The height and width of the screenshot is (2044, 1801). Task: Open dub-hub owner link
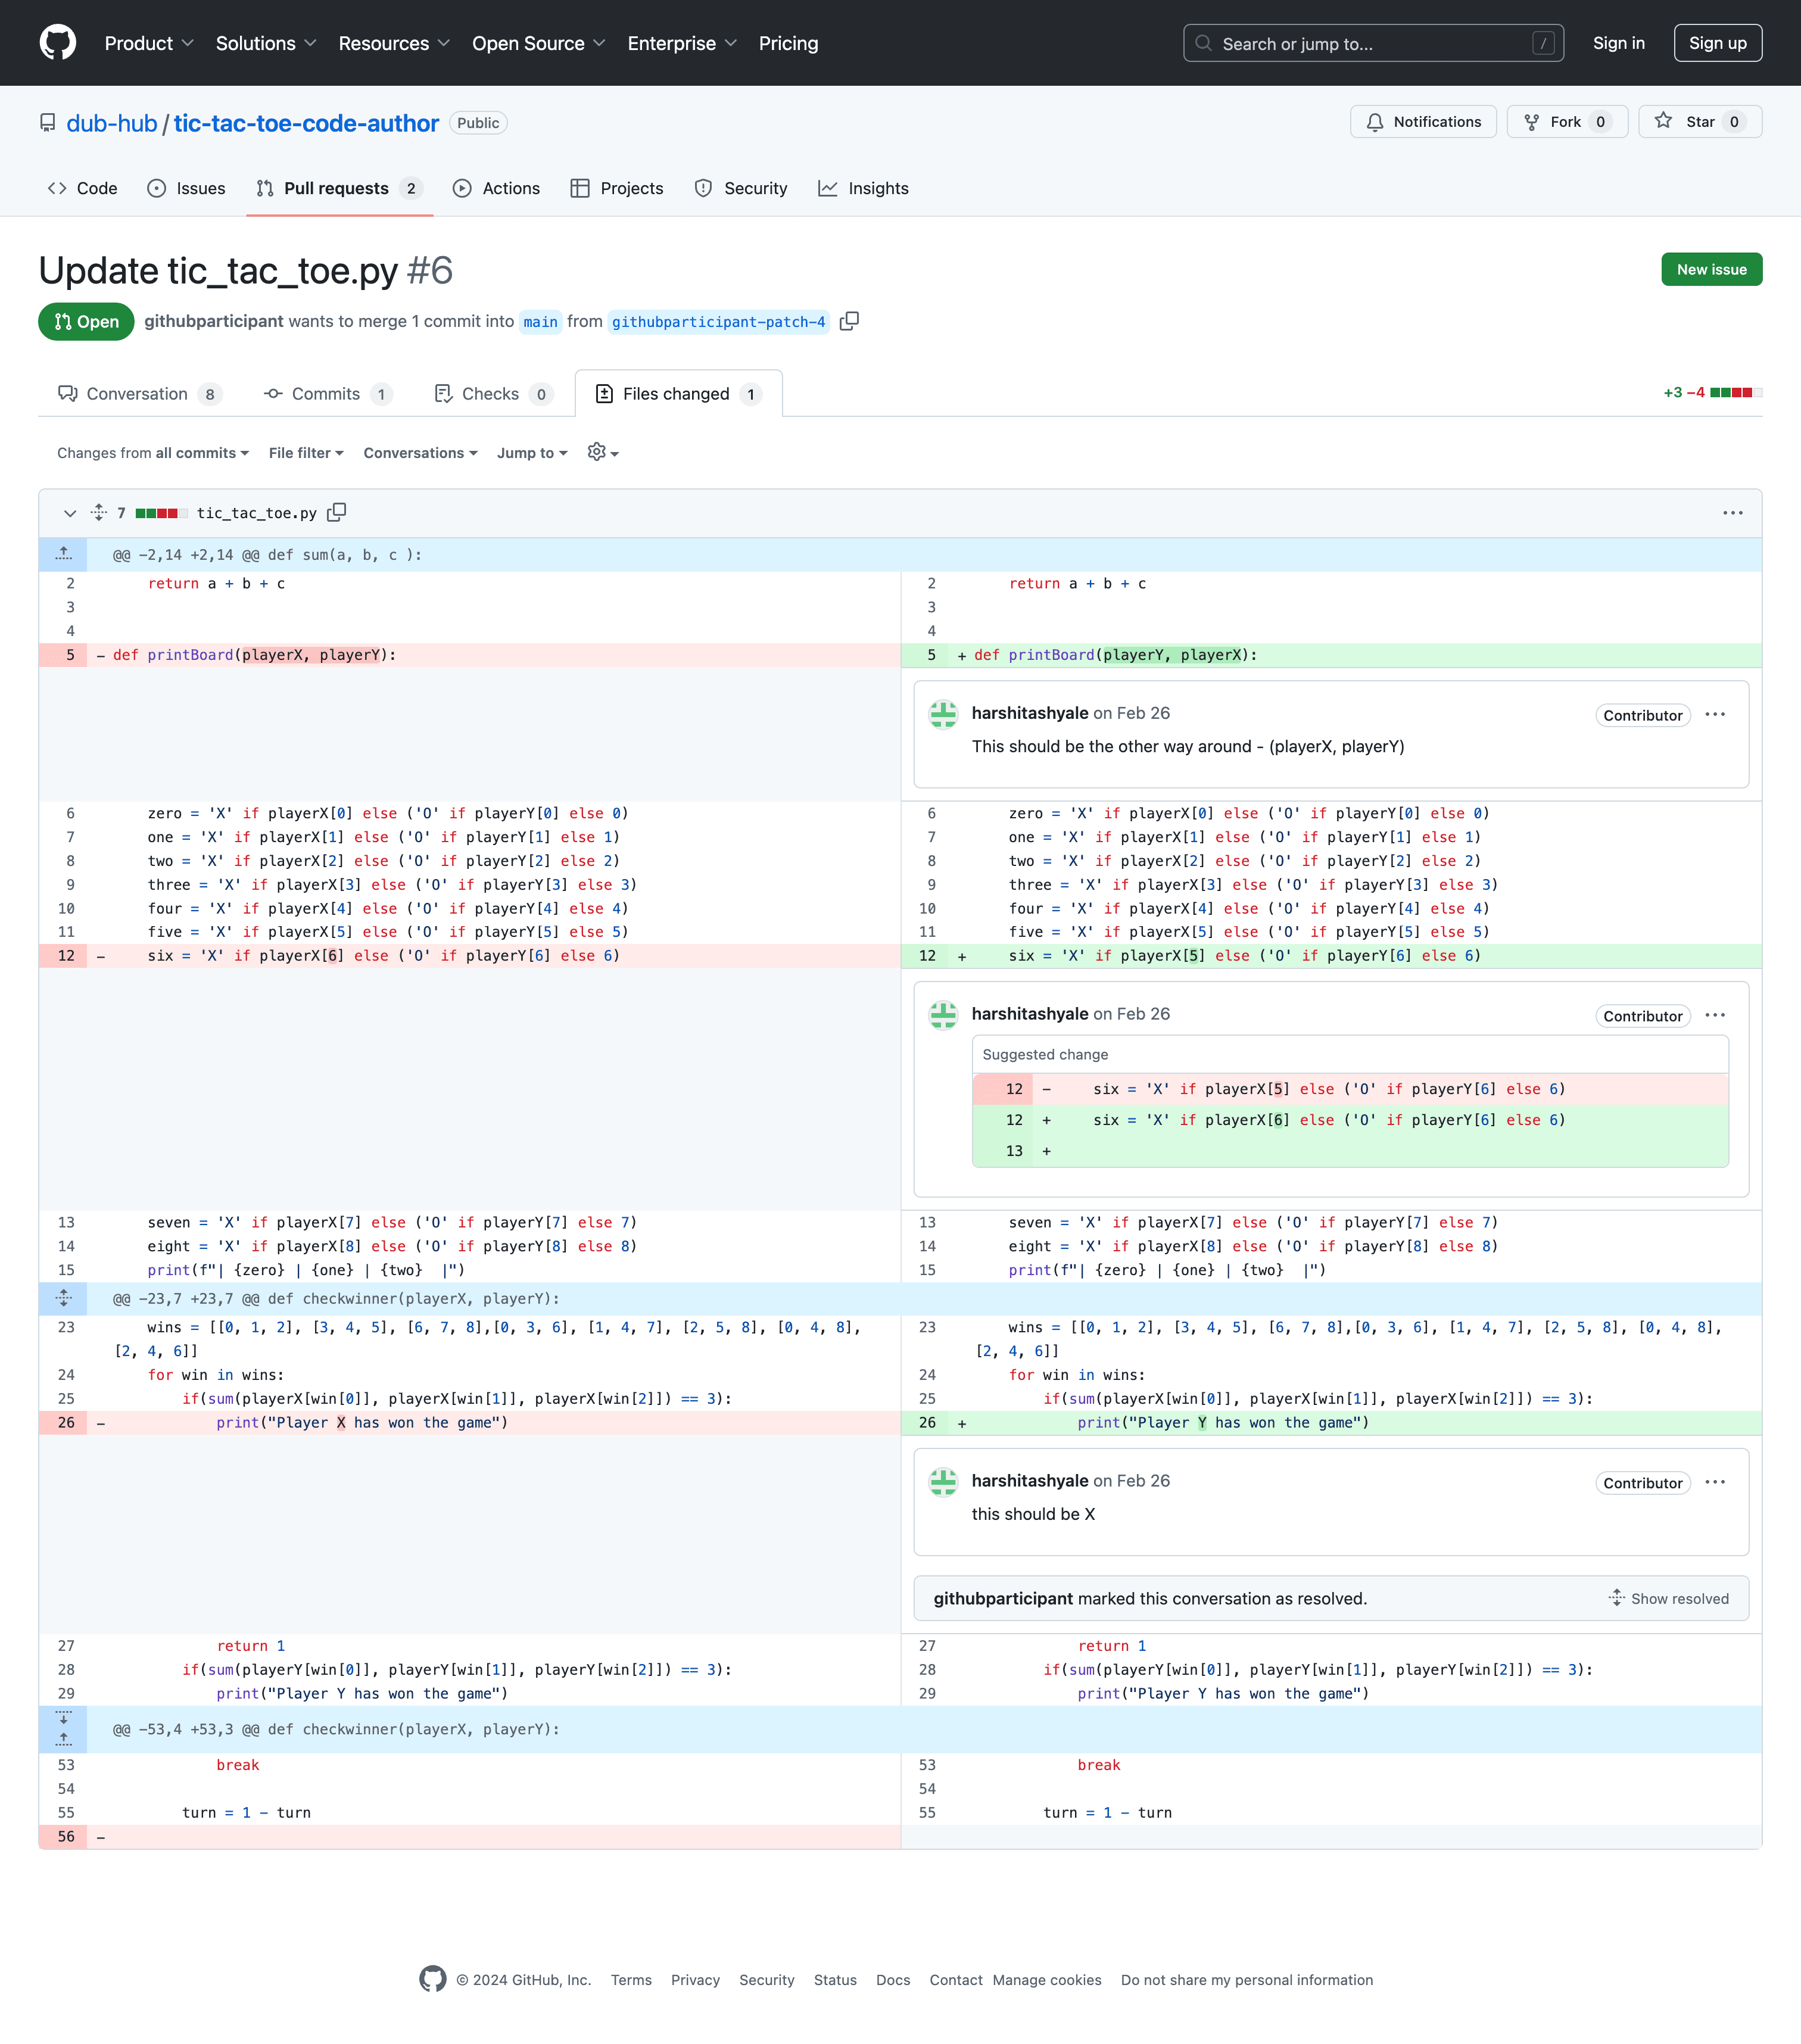tap(112, 123)
